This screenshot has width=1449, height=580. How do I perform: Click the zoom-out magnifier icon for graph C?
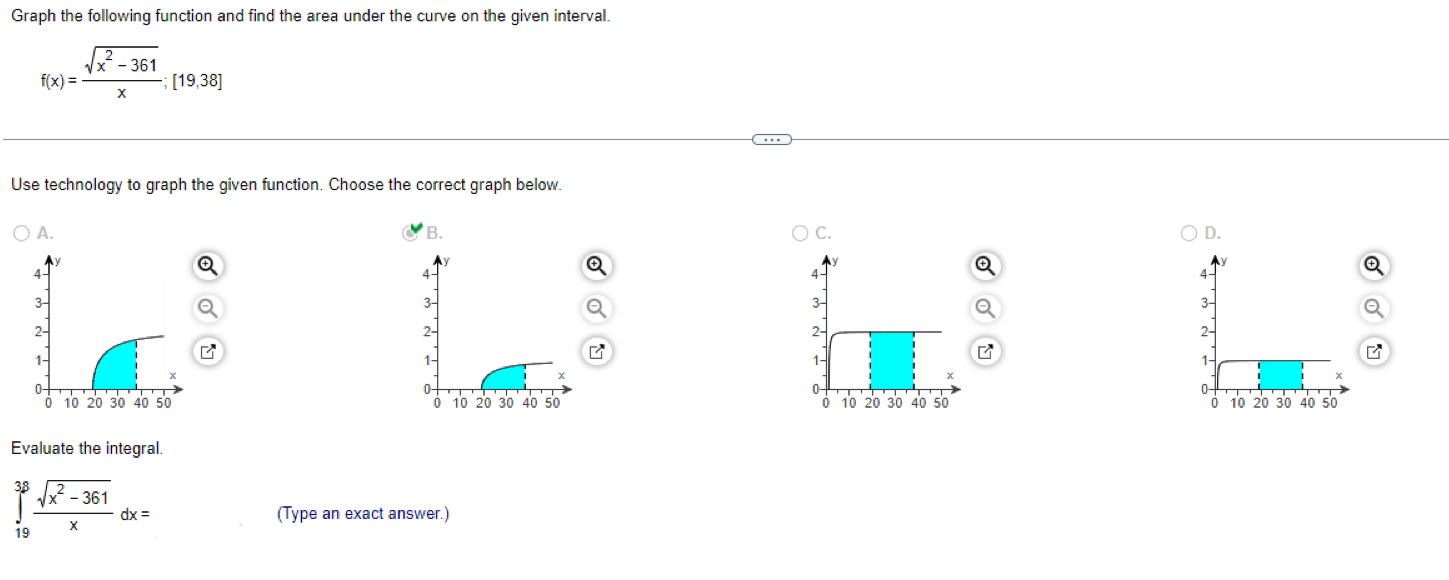(x=984, y=309)
